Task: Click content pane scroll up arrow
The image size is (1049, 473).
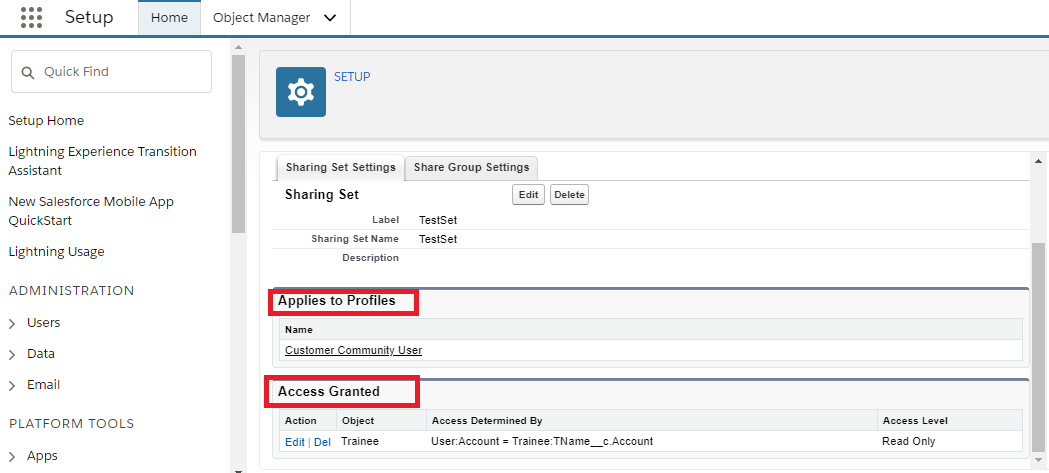Action: 1038,161
